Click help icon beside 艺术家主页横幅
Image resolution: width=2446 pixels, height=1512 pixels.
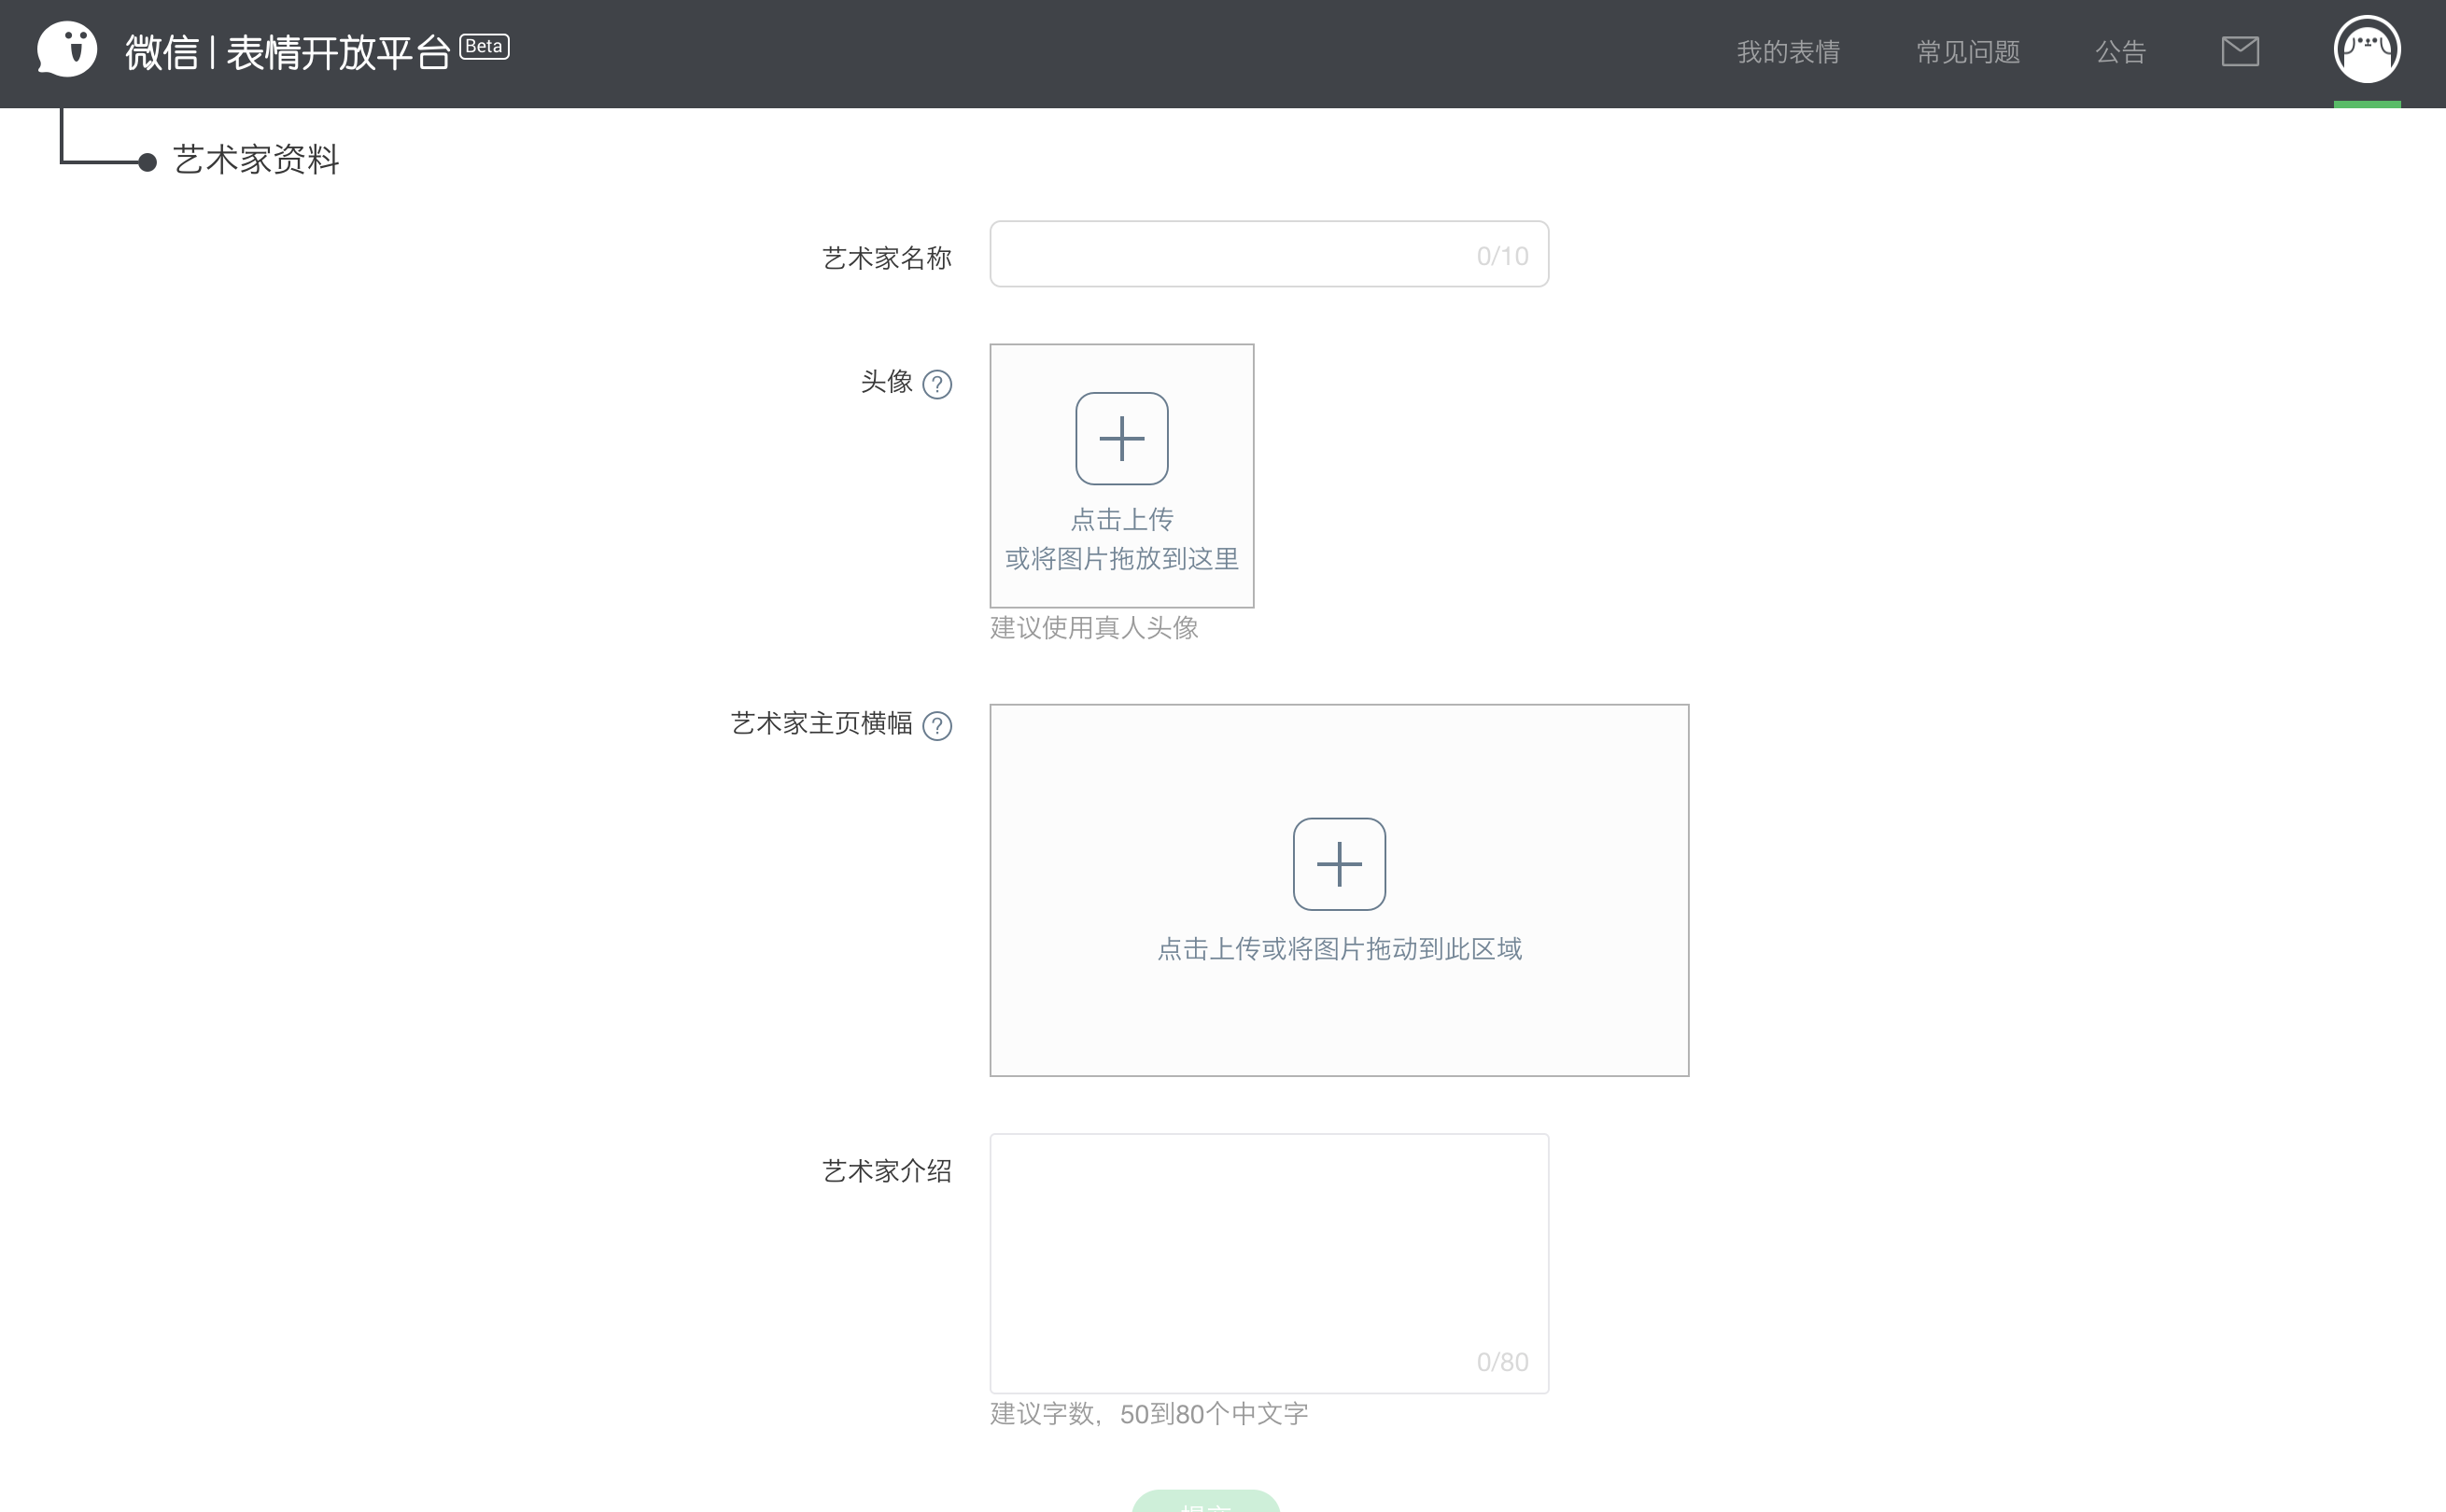click(936, 725)
